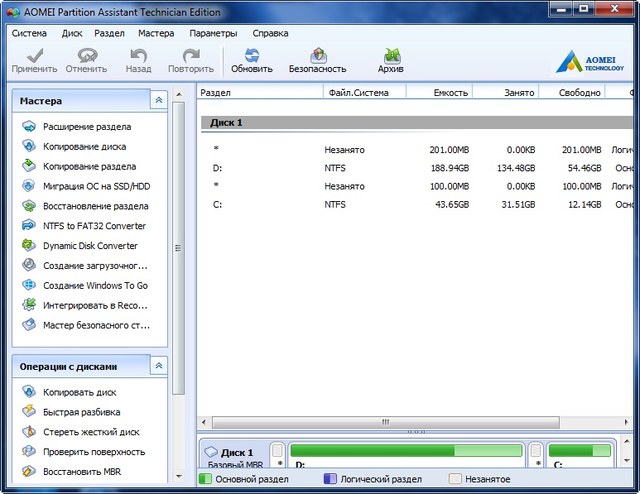Collapse the Операции с дисками panel
Screen dimensions: 640x494
tap(158, 367)
